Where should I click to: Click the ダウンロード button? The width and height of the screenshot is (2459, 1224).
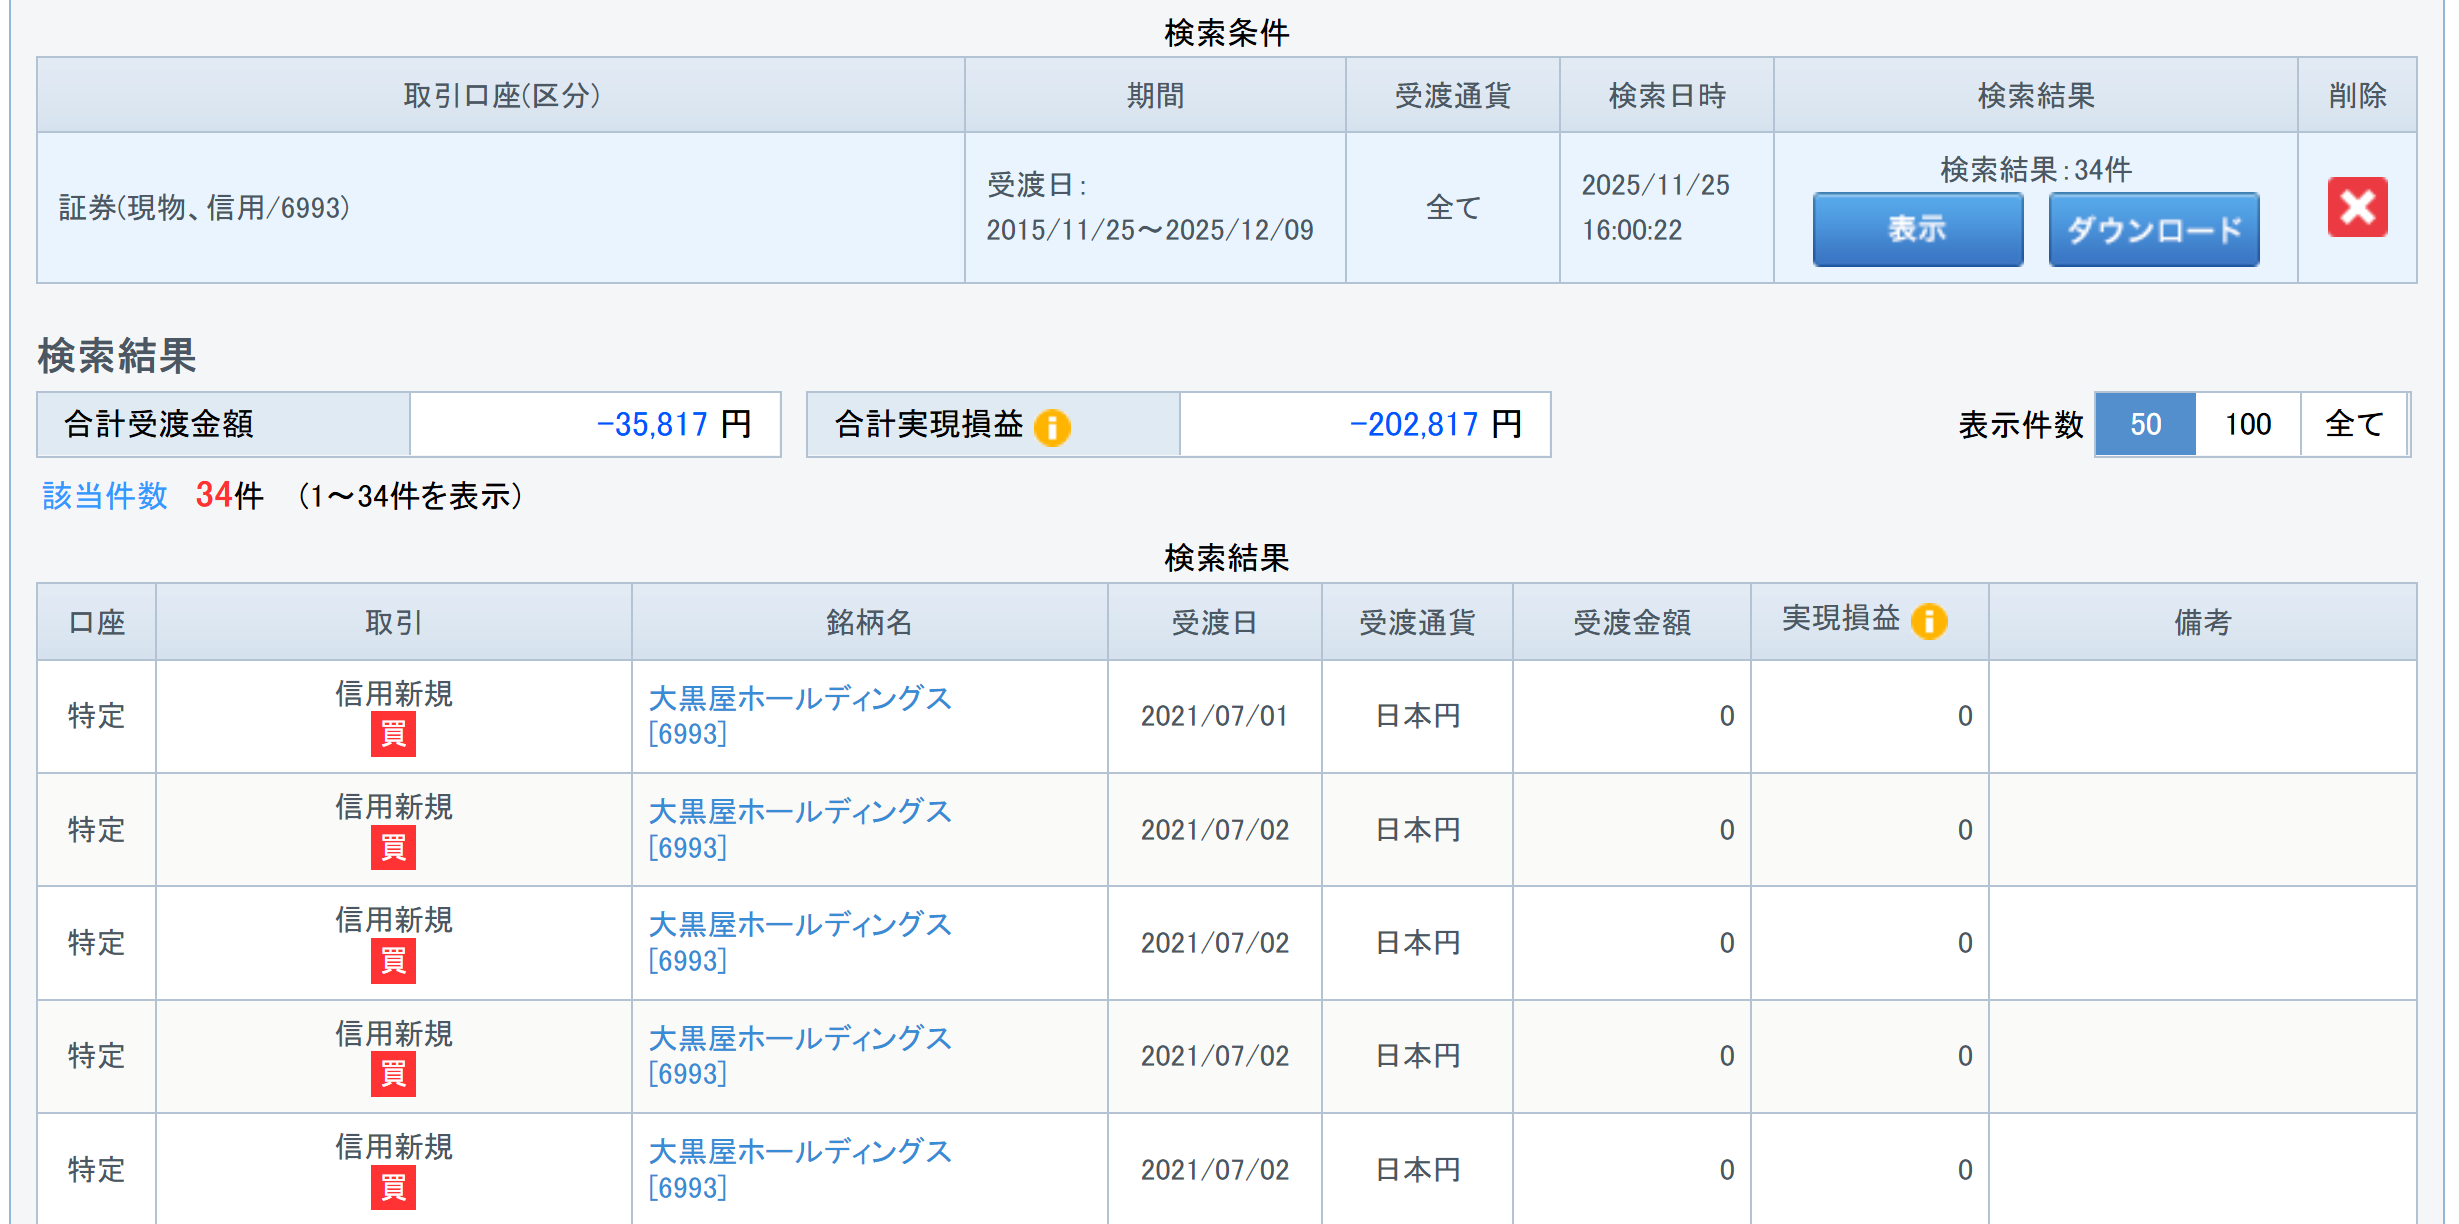click(2153, 229)
